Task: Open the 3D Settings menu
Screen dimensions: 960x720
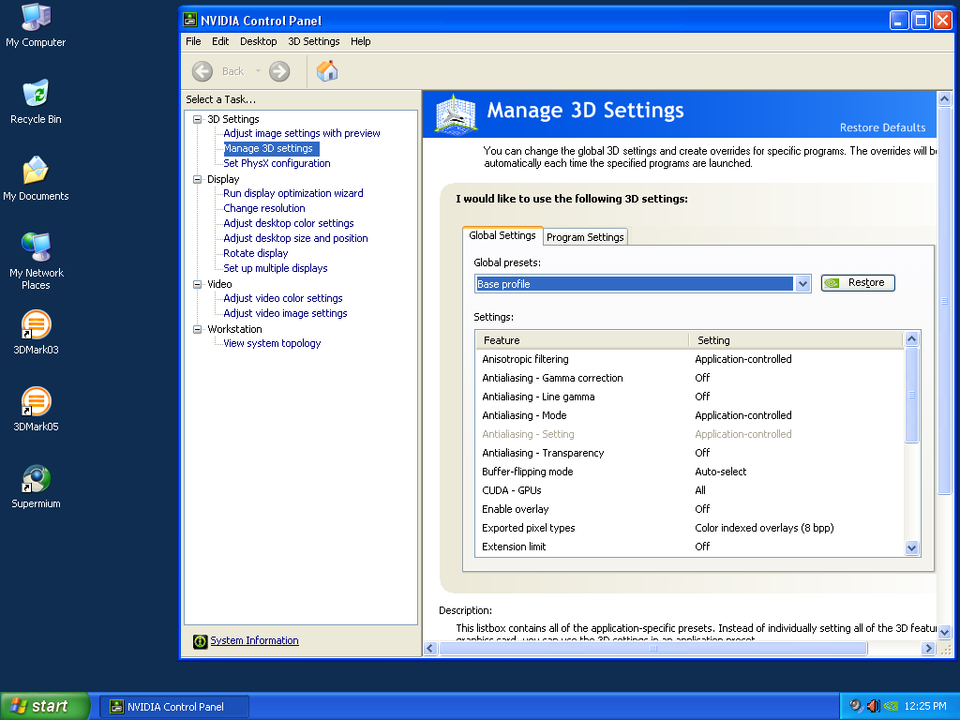Action: (314, 41)
